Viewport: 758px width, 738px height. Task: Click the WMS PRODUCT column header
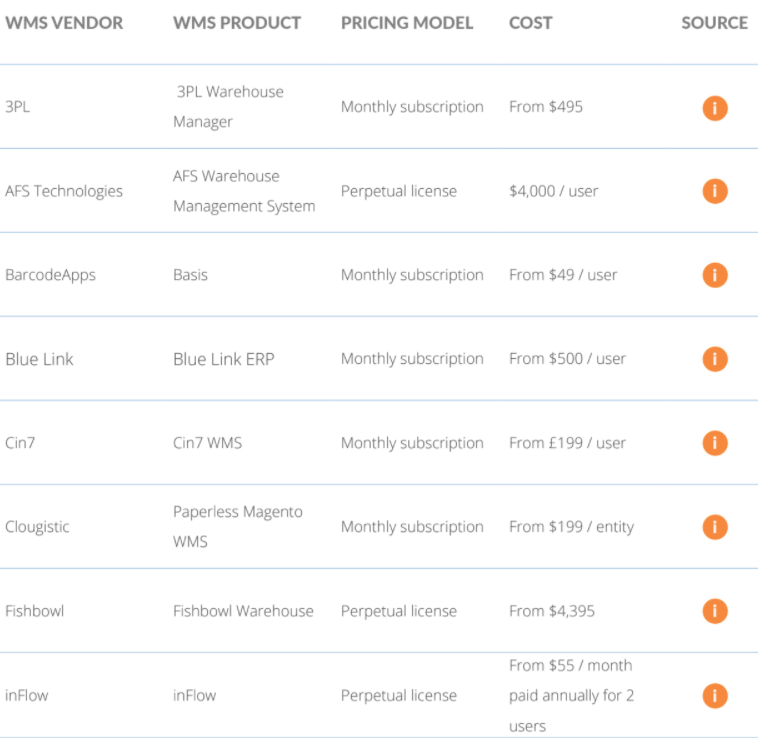[x=237, y=23]
